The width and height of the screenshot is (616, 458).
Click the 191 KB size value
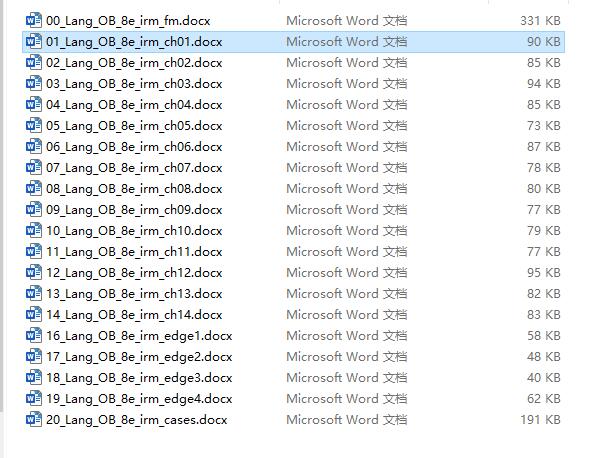tap(540, 420)
